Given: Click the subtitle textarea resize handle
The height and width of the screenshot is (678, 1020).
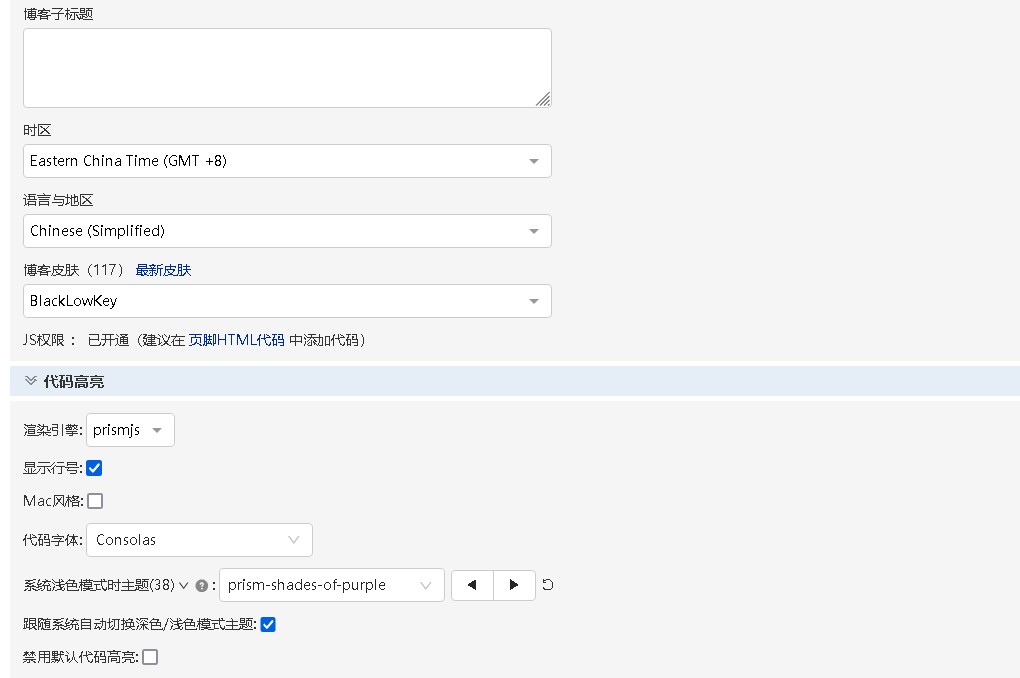Looking at the screenshot, I should (542, 98).
